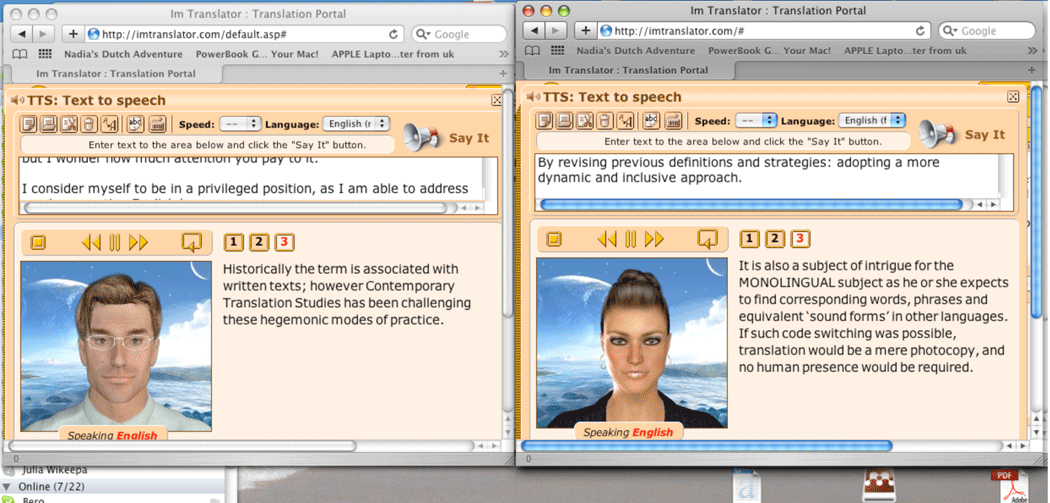Screen dimensions: 1050x503
Task: Open APPLE Lapto...ter from uk bookmark in right browser
Action: pos(905,51)
